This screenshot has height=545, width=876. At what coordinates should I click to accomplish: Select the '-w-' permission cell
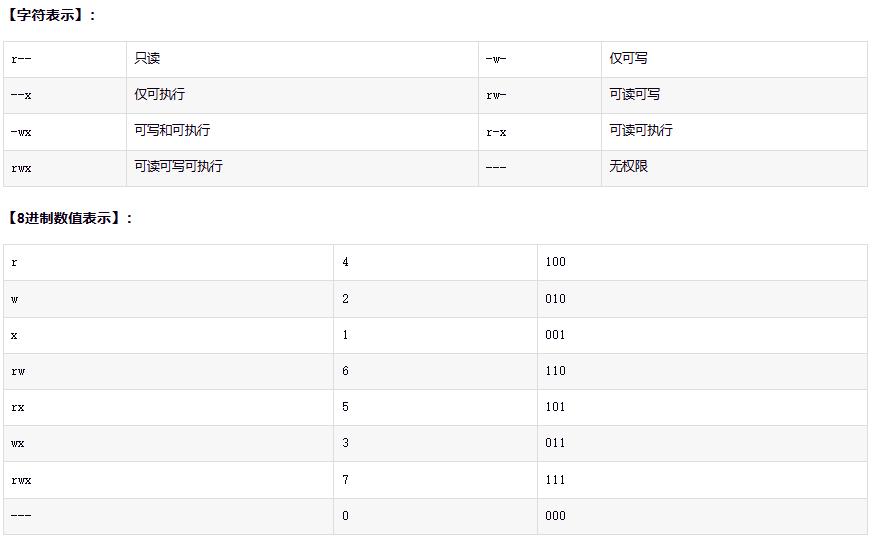[x=496, y=59]
